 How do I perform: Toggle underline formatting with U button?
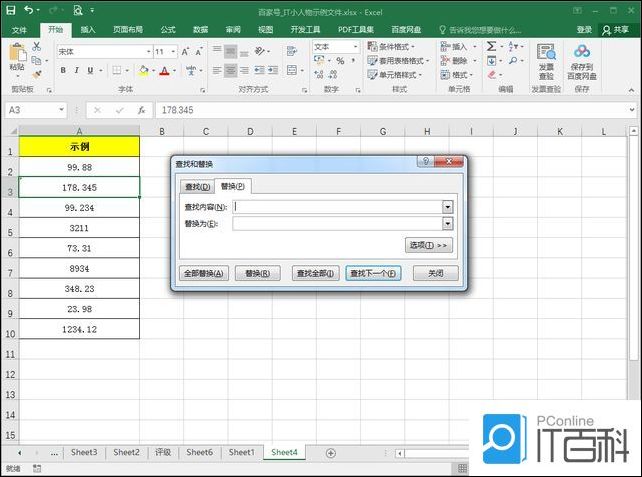coord(90,70)
